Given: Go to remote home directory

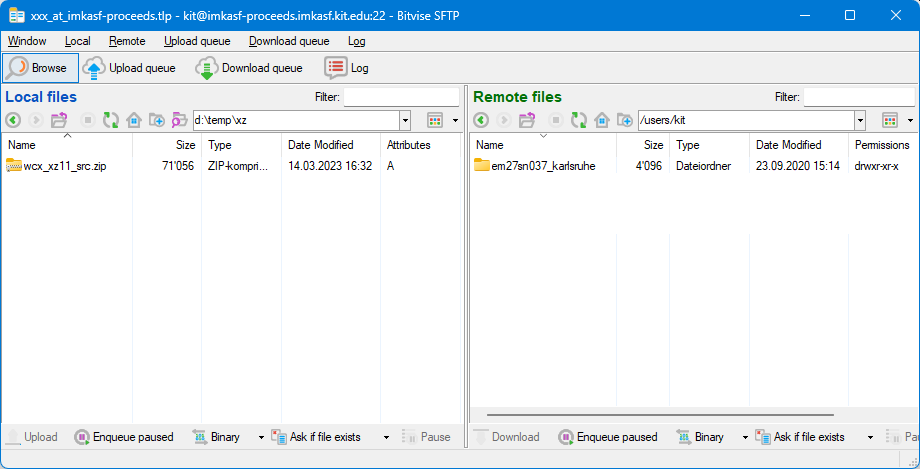Looking at the screenshot, I should [602, 120].
